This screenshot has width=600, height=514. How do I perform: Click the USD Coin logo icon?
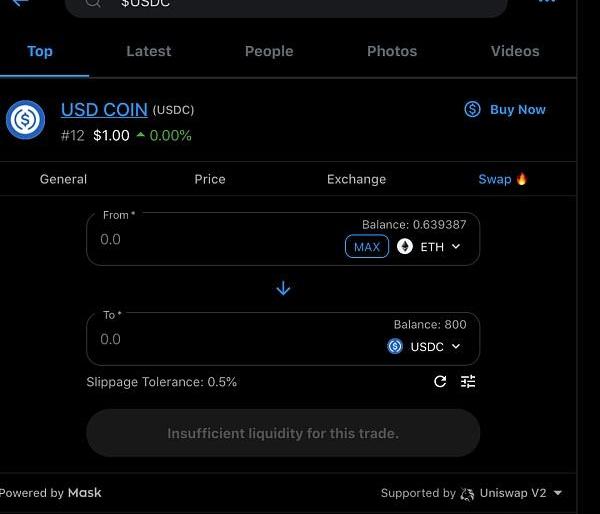click(x=25, y=120)
